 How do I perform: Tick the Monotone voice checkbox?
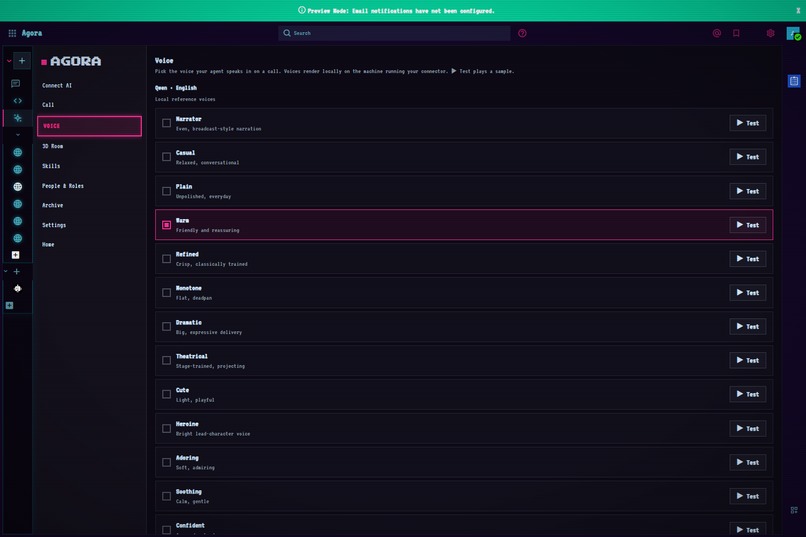166,293
